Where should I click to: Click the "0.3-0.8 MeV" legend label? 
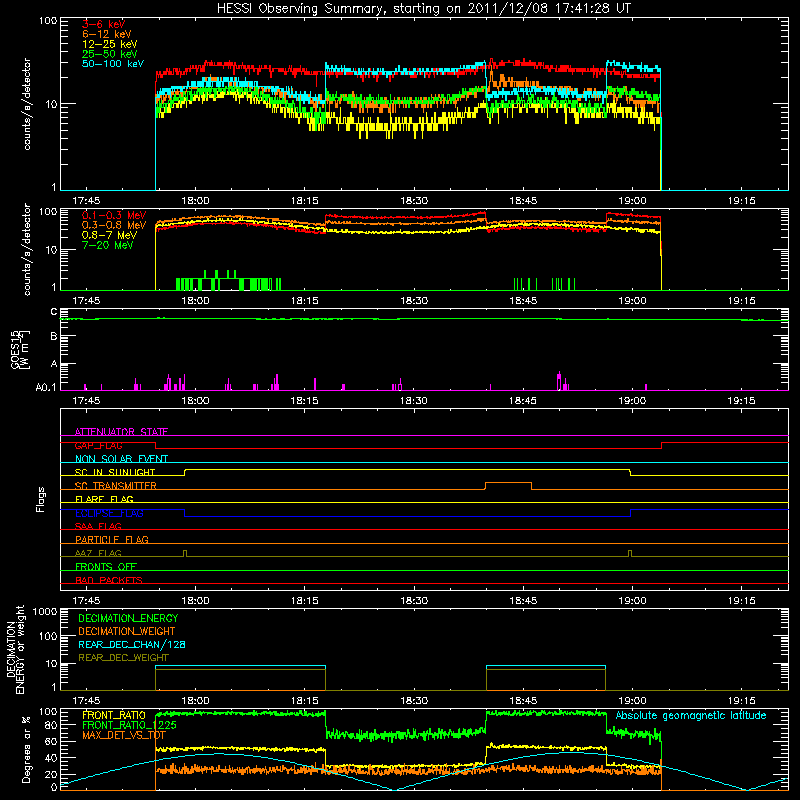click(114, 225)
